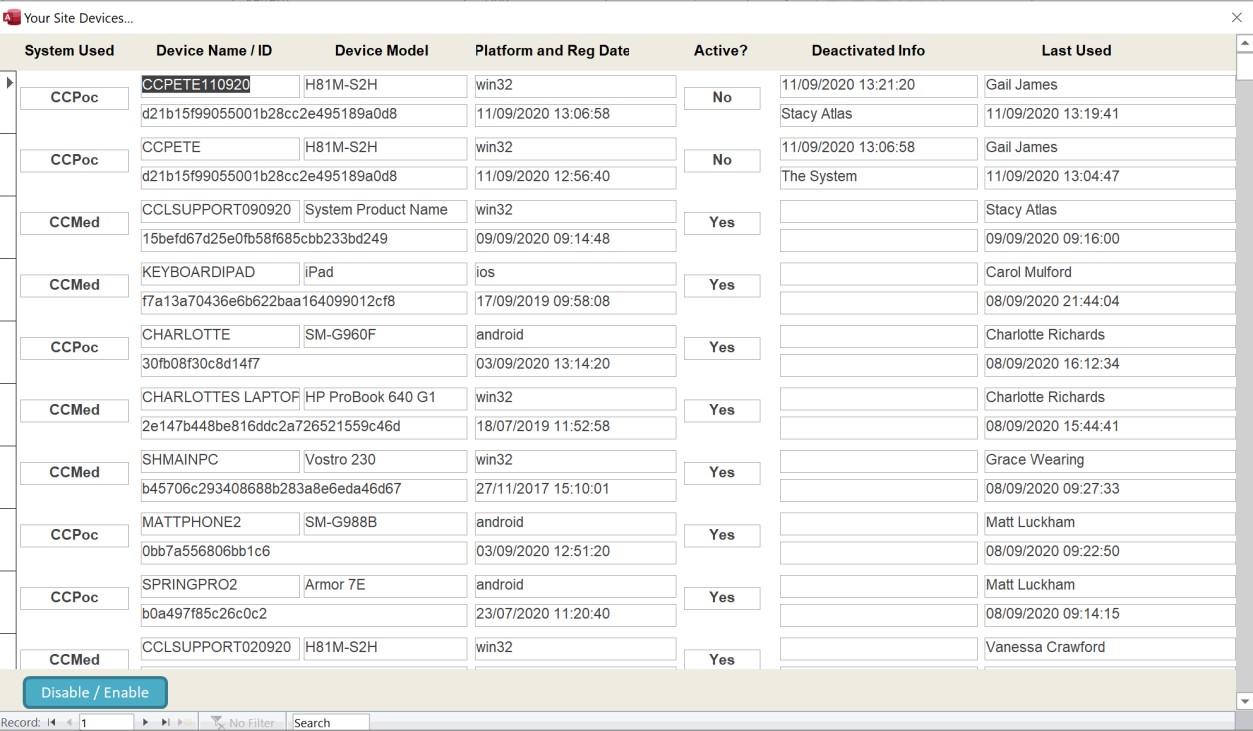Viewport: 1253px width, 731px height.
Task: Select the record selector arrow for CCPETE110920 row
Action: pyautogui.click(x=10, y=82)
